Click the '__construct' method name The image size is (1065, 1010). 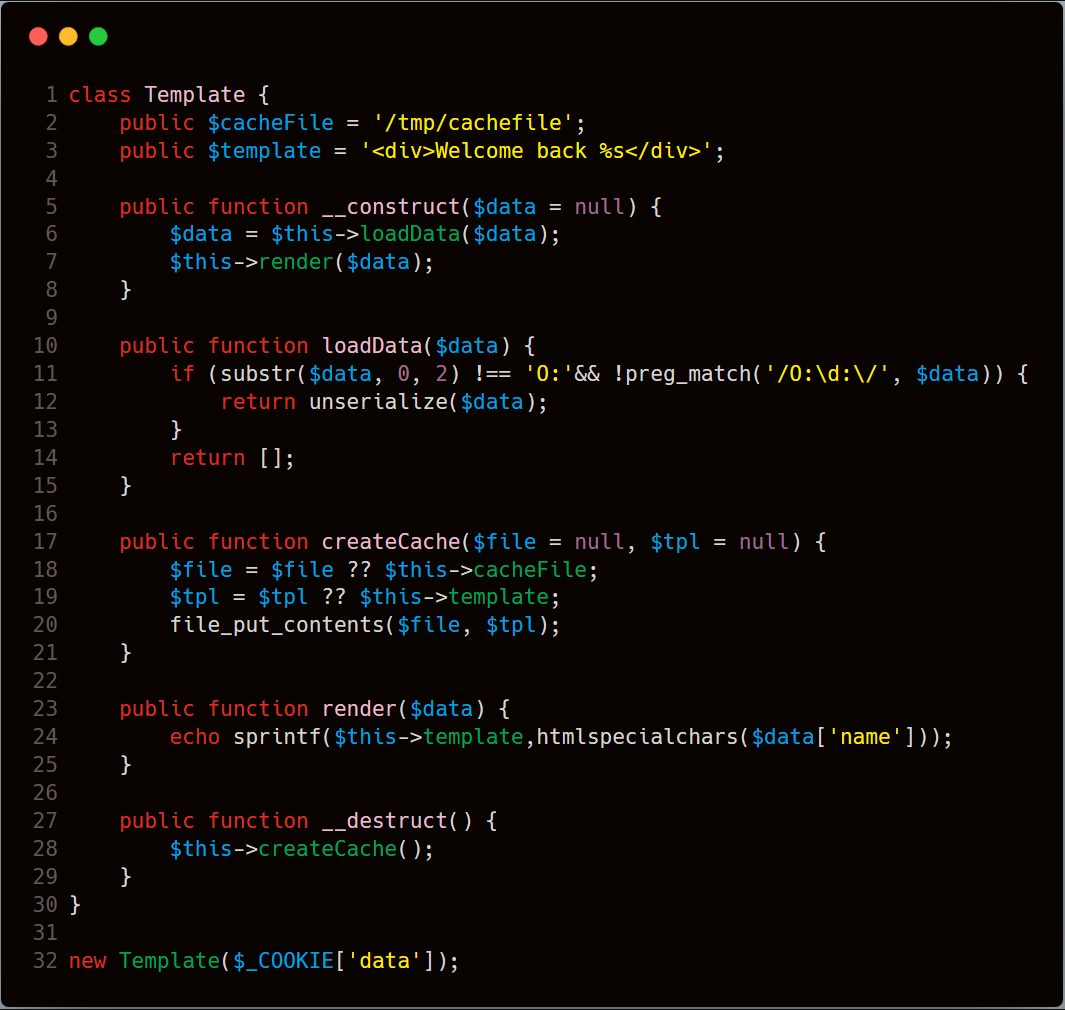coord(391,206)
